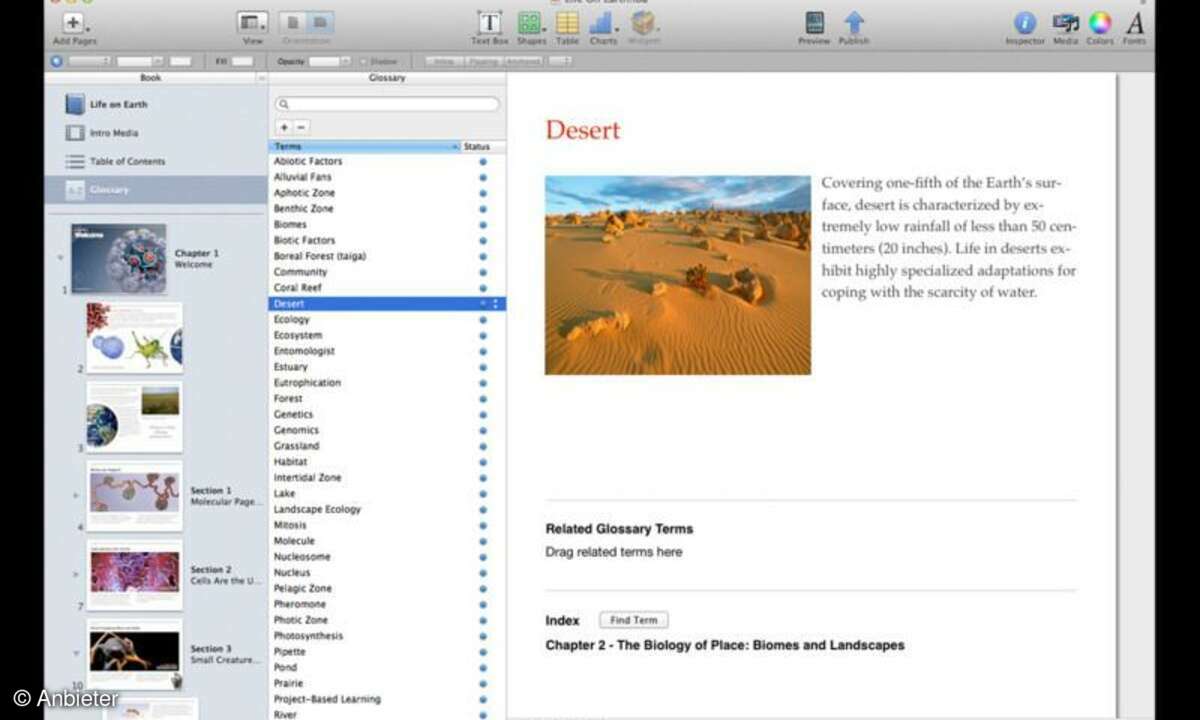Viewport: 1200px width, 720px height.
Task: Expand Section 1 Molecular Page triangle
Action: [x=76, y=495]
